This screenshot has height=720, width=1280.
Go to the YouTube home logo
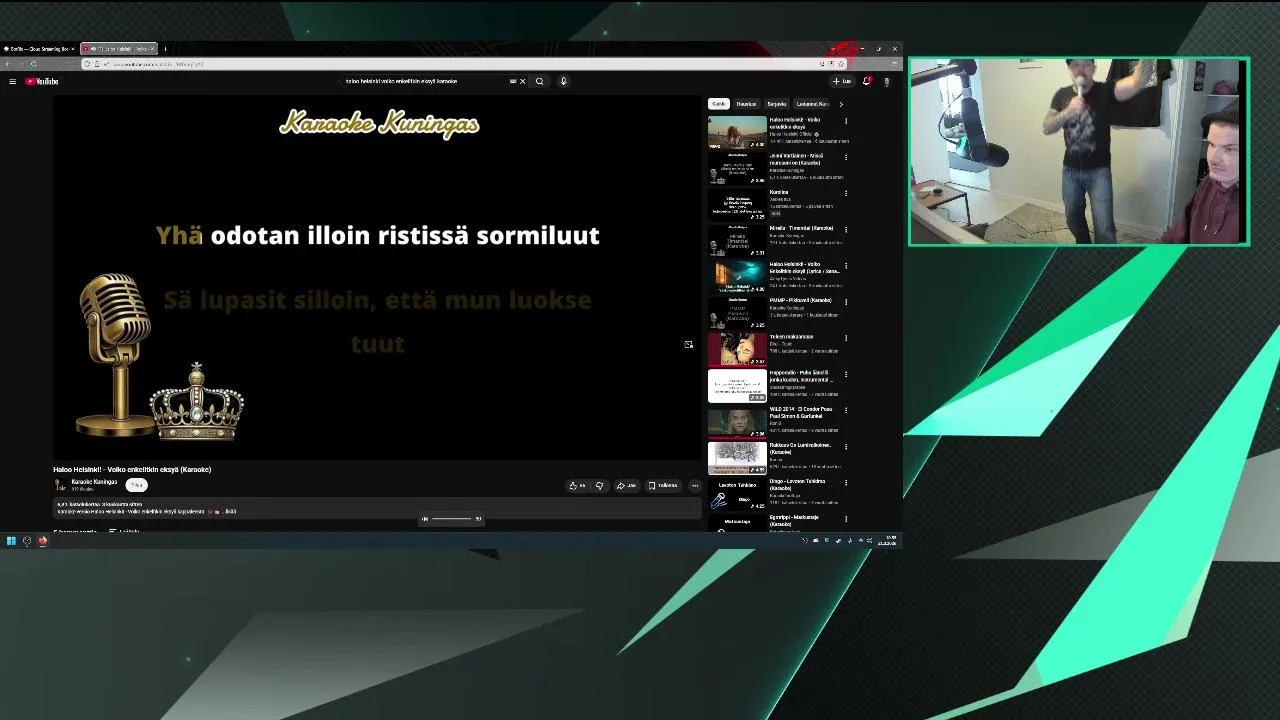click(x=42, y=81)
